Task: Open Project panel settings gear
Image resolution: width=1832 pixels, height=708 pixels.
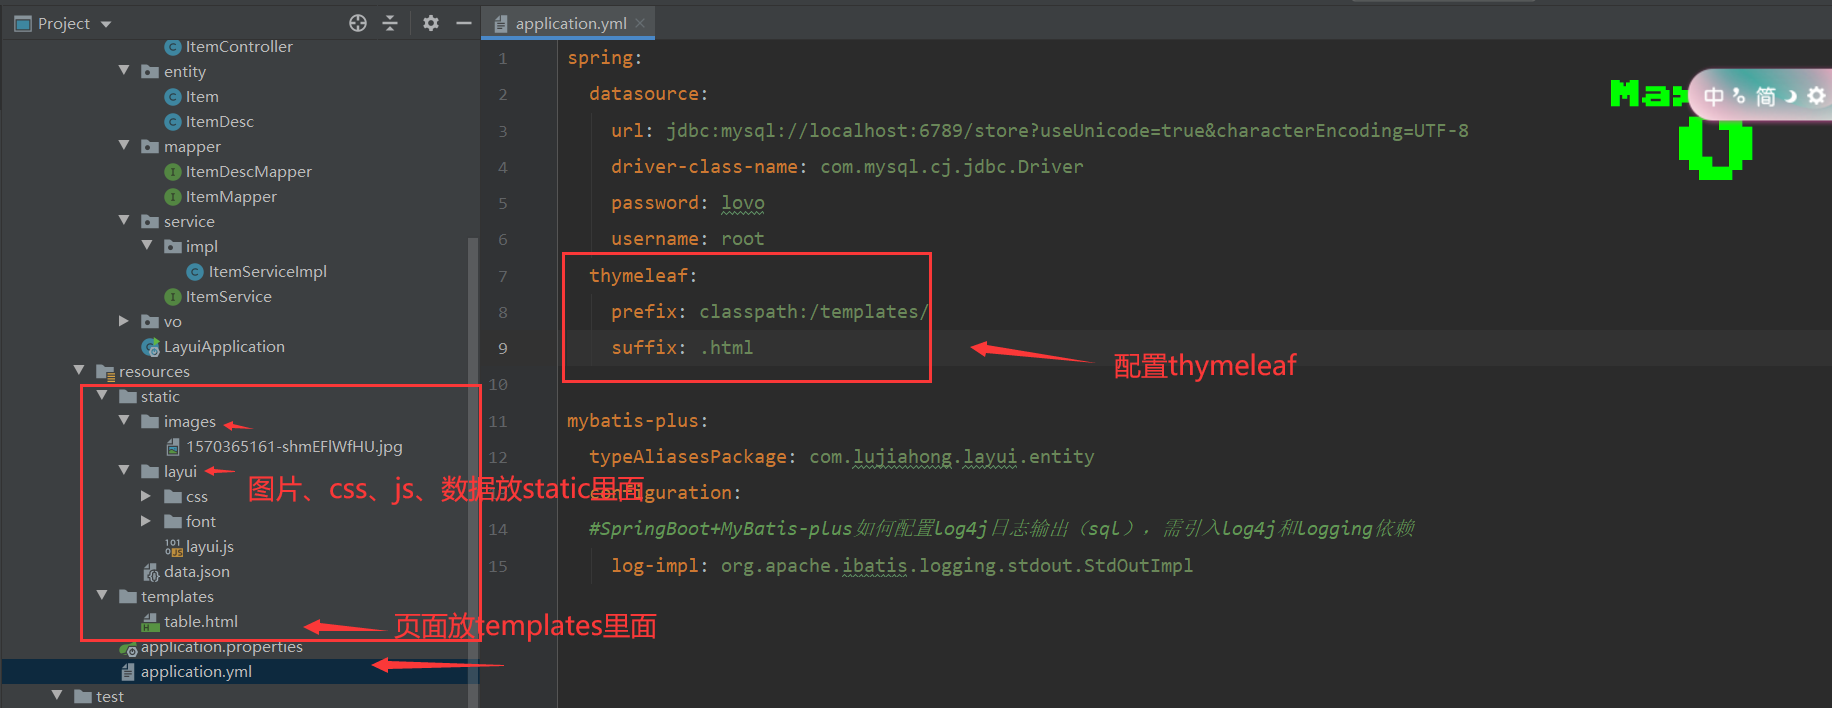Action: point(431,23)
